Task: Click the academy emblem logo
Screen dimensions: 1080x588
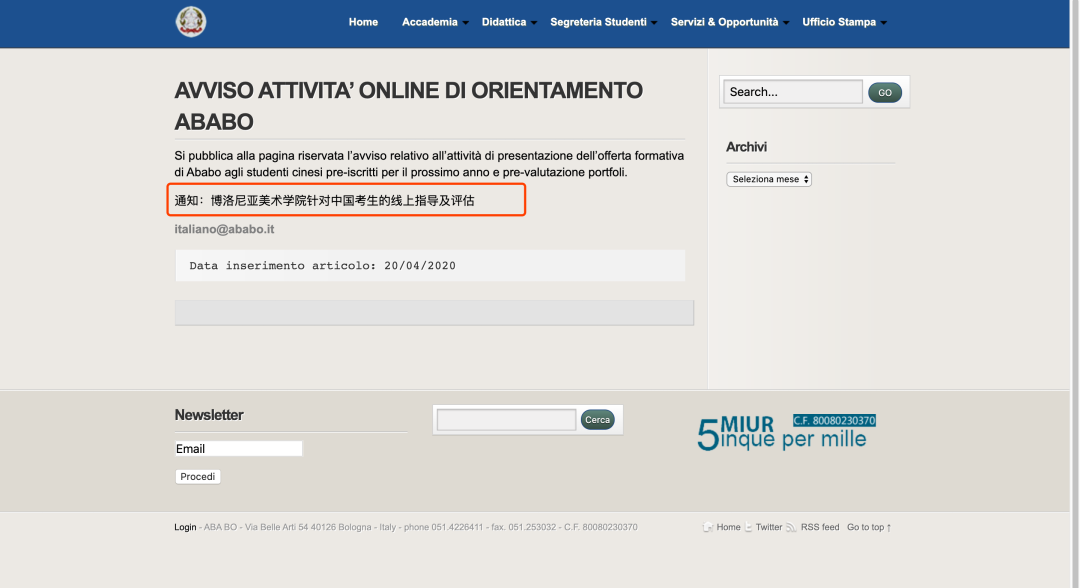Action: point(191,21)
